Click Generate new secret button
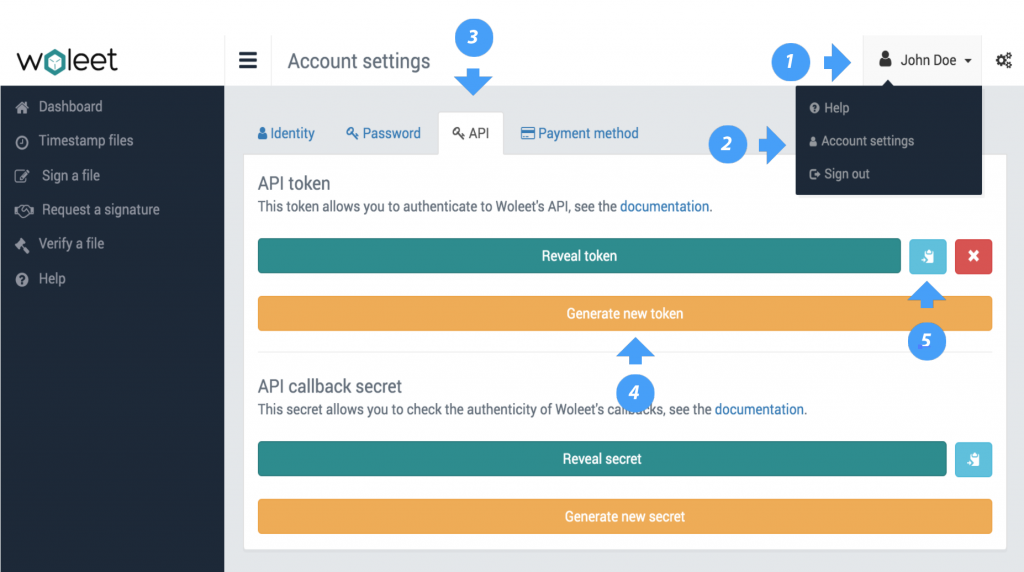The height and width of the screenshot is (572, 1024). 625,516
